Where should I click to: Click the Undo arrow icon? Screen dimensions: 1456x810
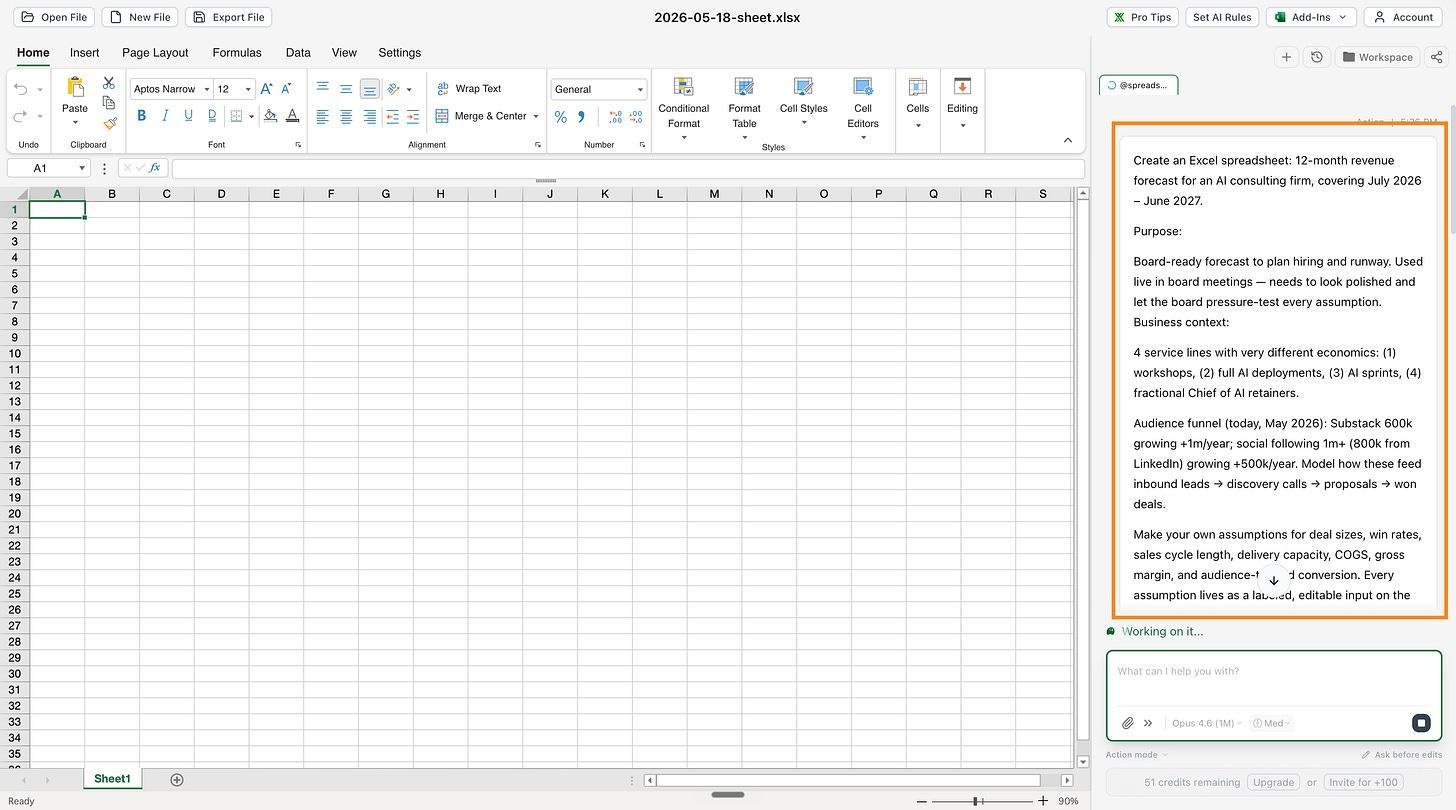(20, 89)
